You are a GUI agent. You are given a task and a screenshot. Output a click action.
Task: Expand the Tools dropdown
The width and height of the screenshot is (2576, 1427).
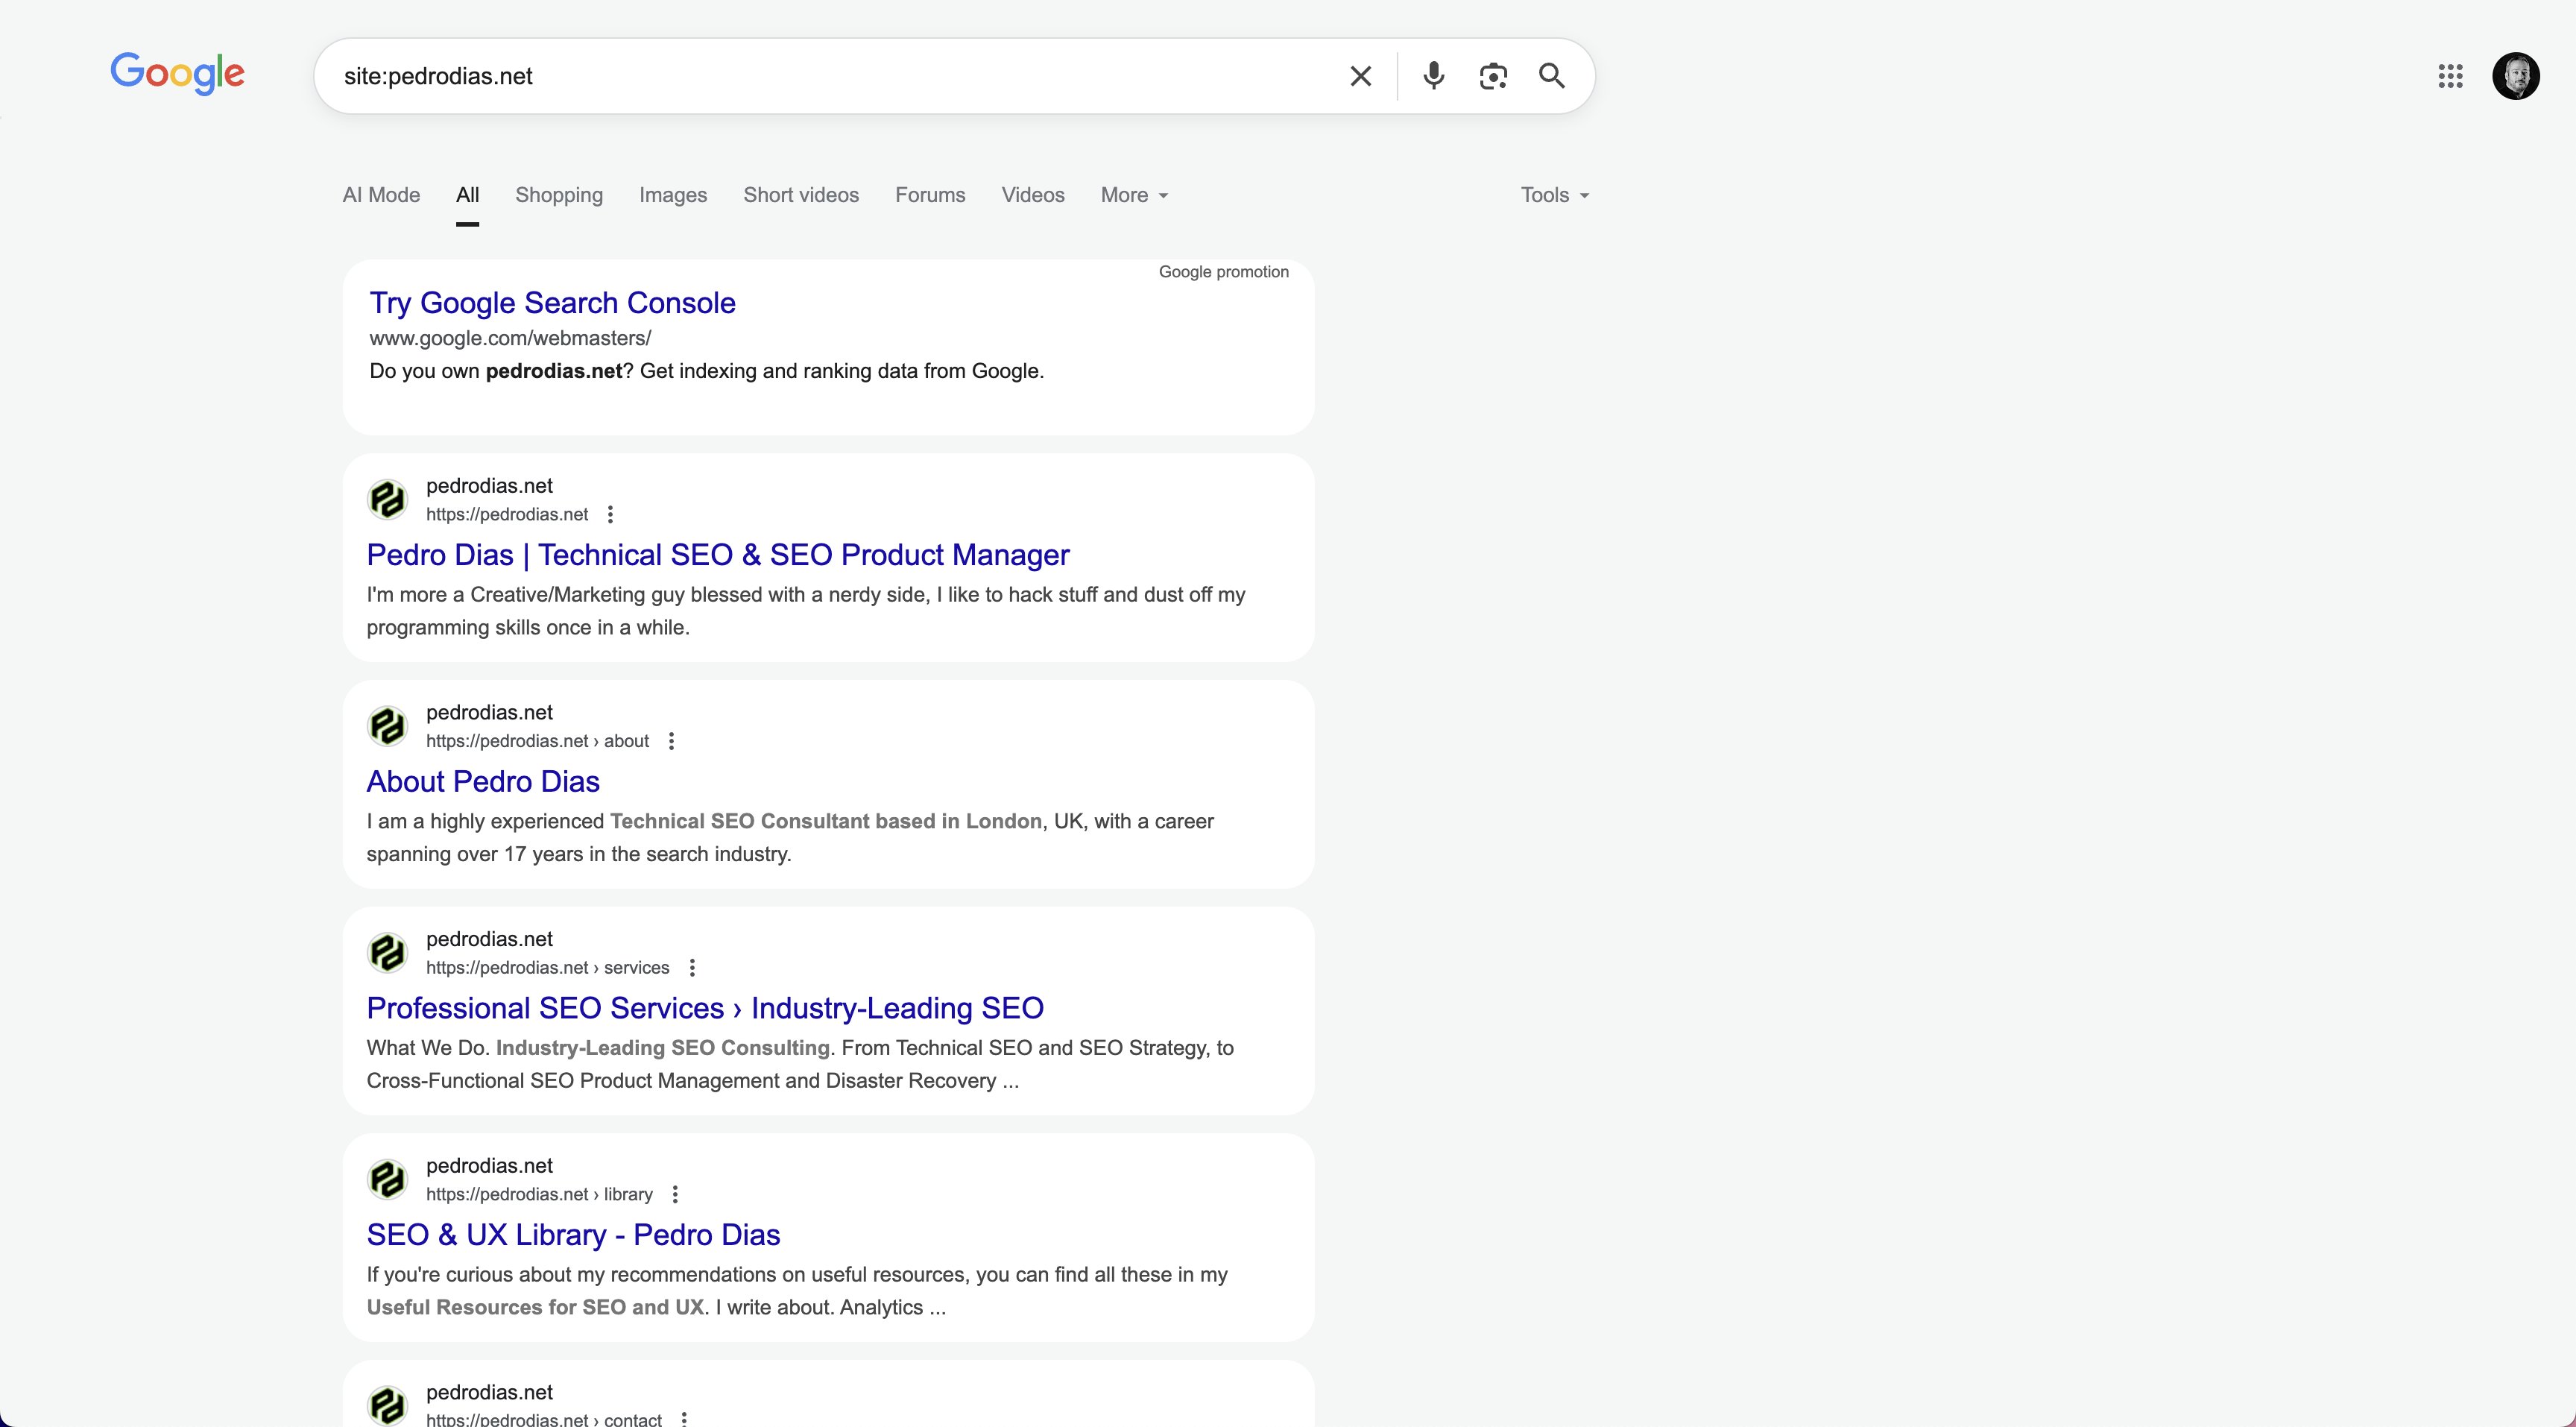(1555, 195)
